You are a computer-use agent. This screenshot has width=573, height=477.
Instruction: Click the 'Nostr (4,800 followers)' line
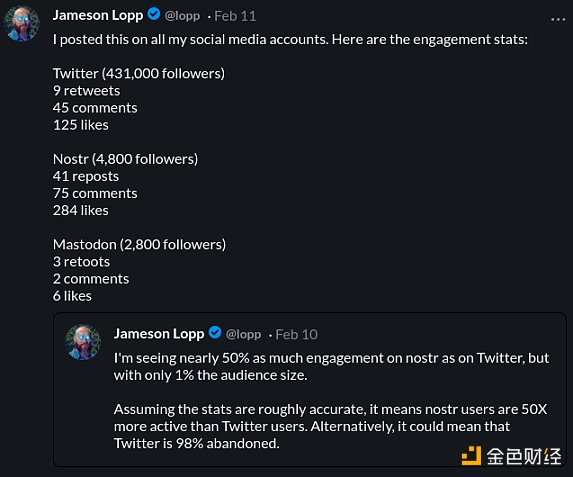point(125,159)
